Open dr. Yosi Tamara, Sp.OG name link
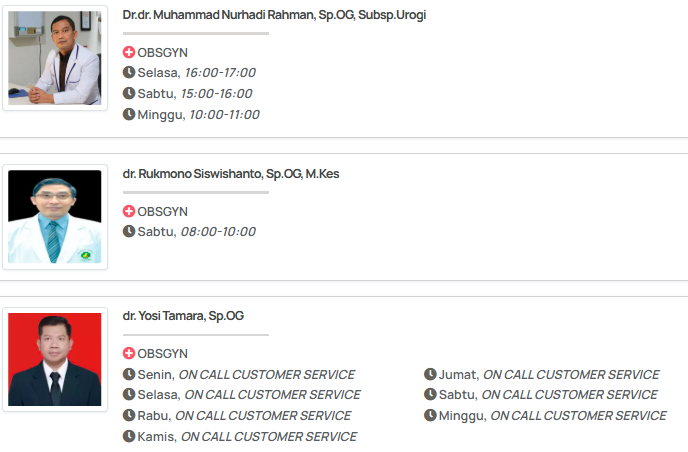This screenshot has width=688, height=452. tap(183, 316)
